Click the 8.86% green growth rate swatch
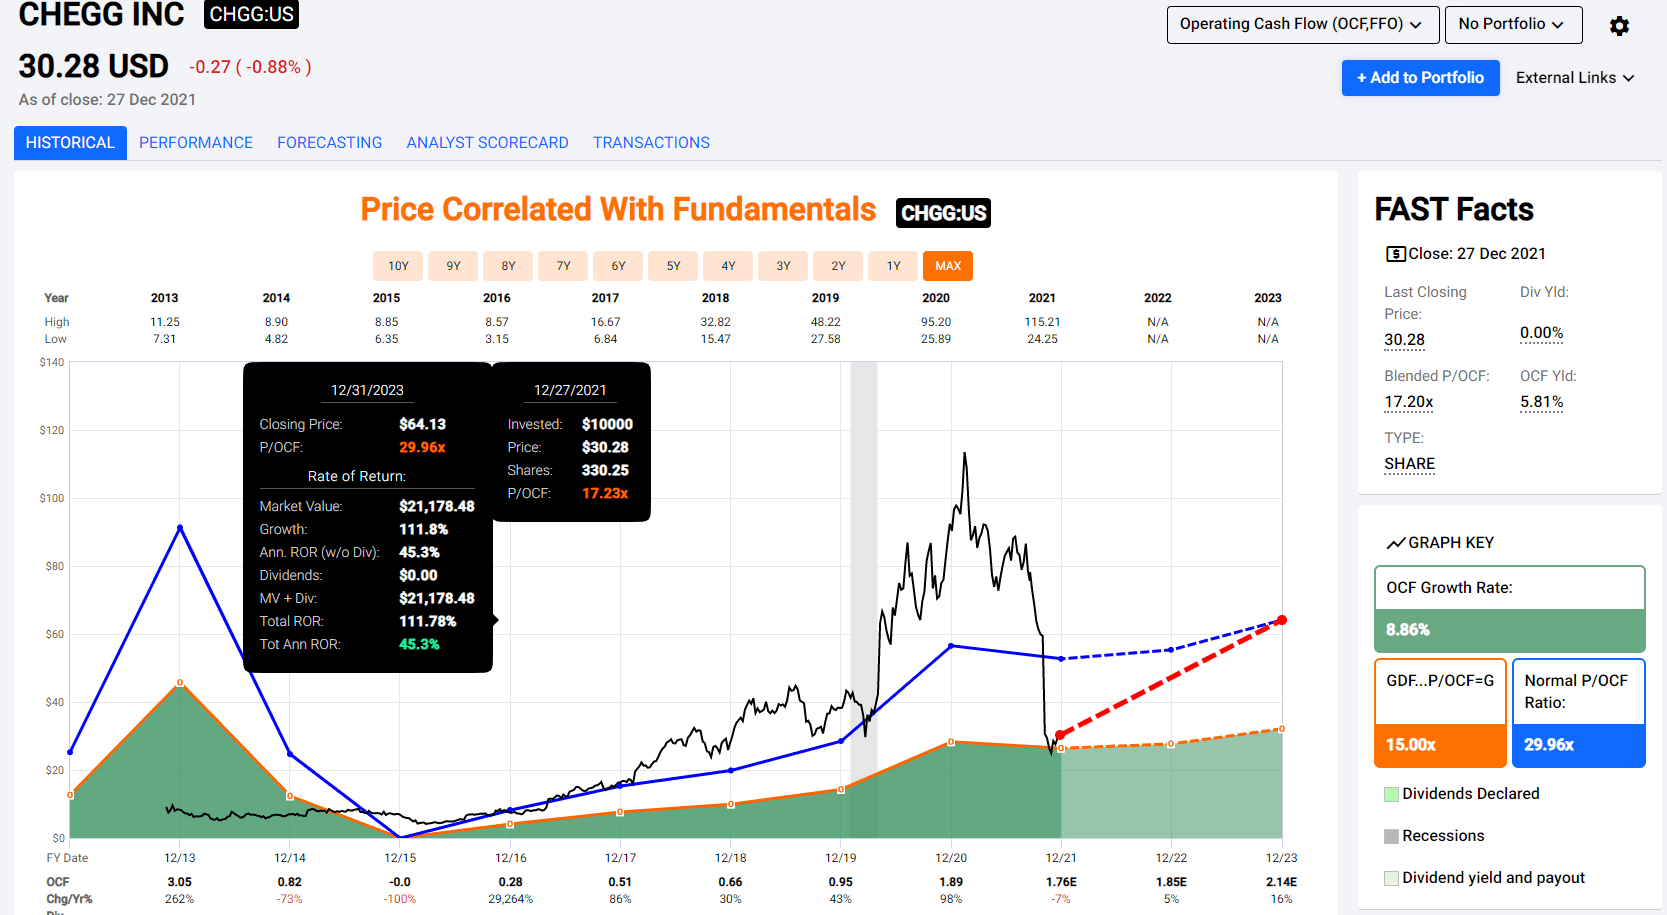The image size is (1667, 915). (1510, 630)
